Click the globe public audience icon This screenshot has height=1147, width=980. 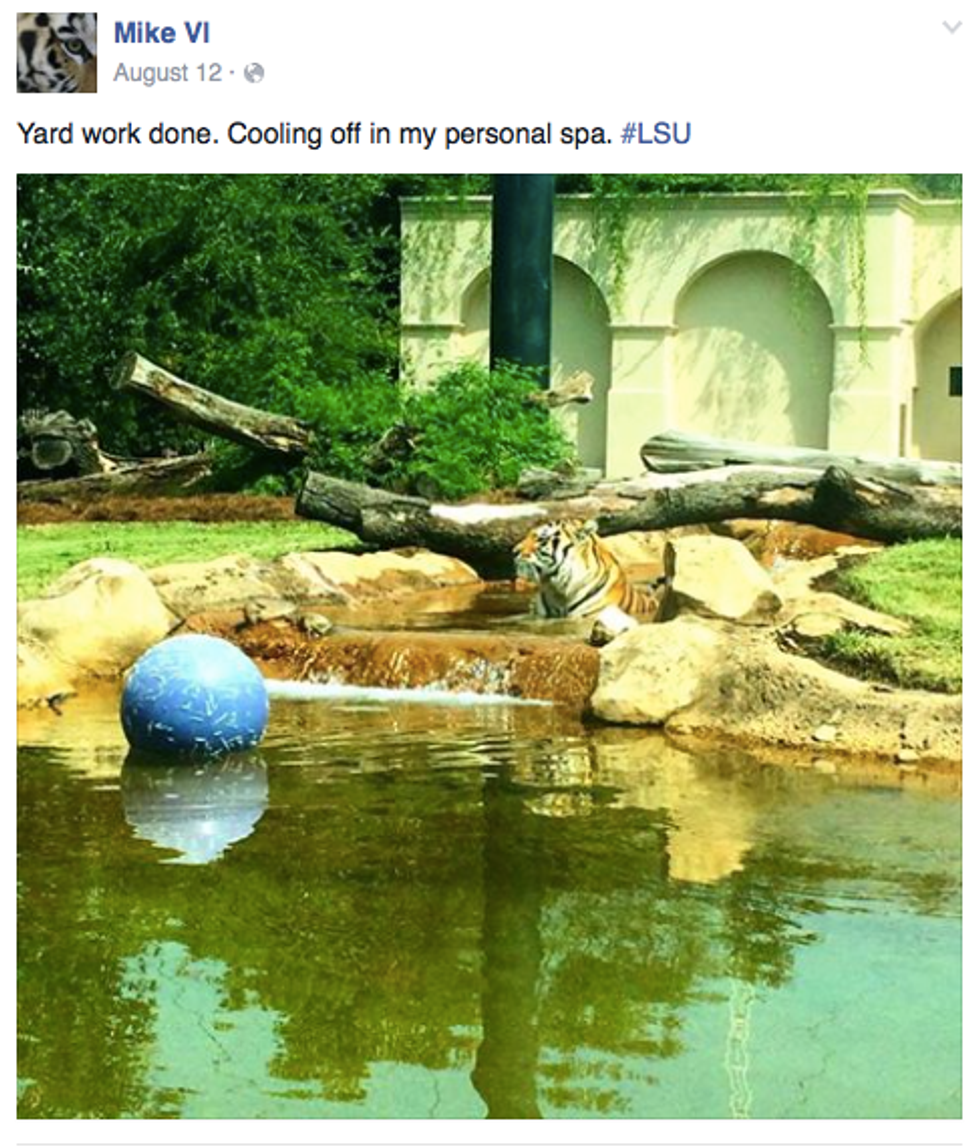(x=254, y=73)
